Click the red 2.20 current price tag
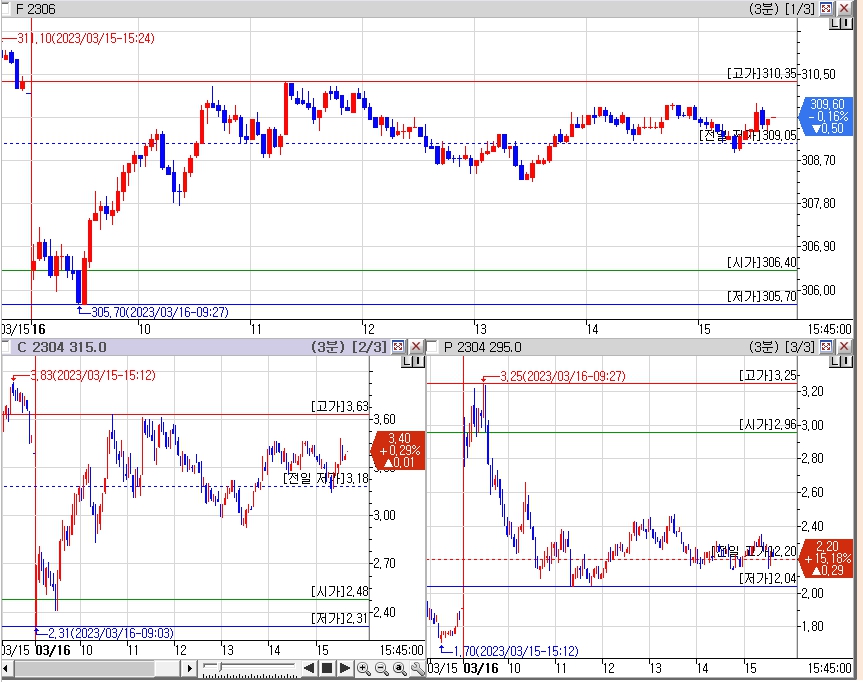Viewport: 863px width, 682px height. [827, 558]
